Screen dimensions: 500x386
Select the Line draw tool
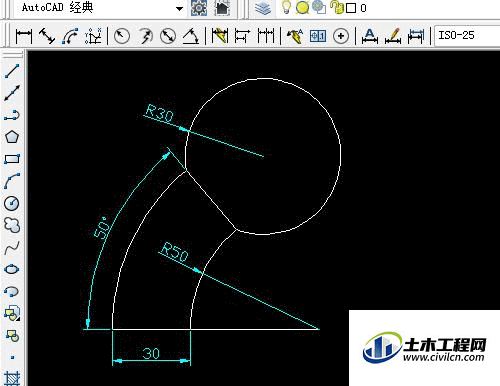[12, 71]
